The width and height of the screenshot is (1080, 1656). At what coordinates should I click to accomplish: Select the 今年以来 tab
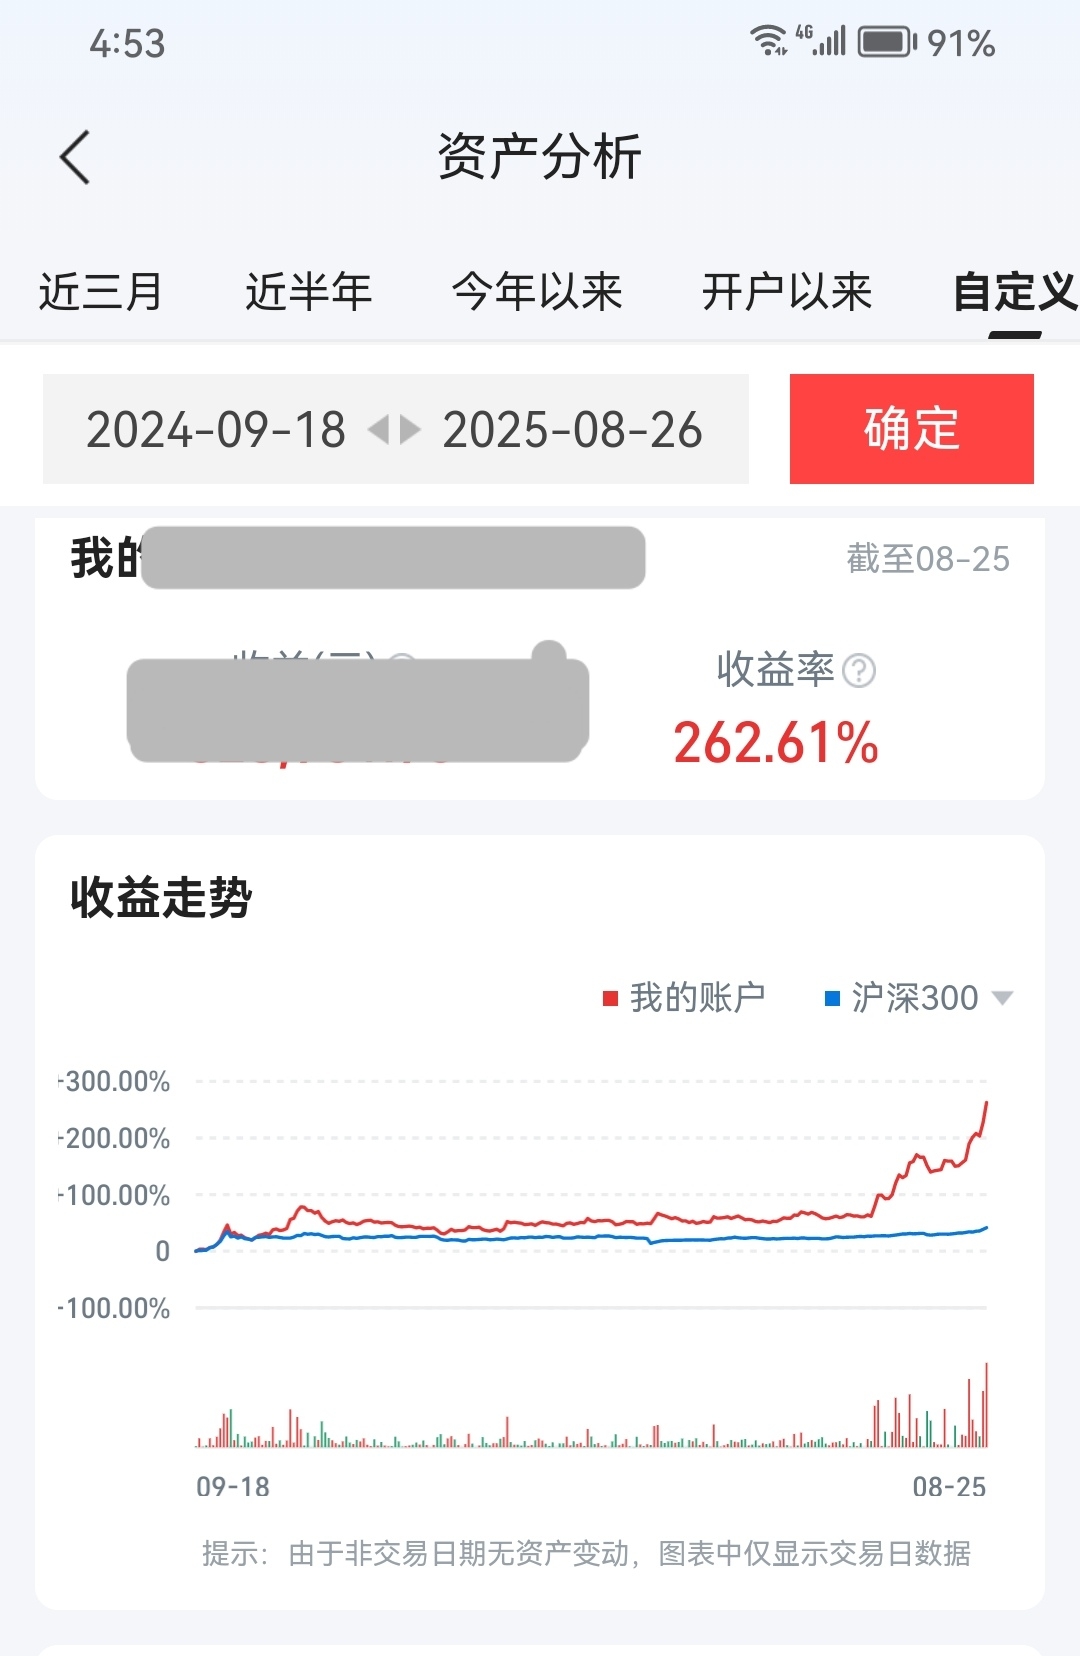pos(537,292)
